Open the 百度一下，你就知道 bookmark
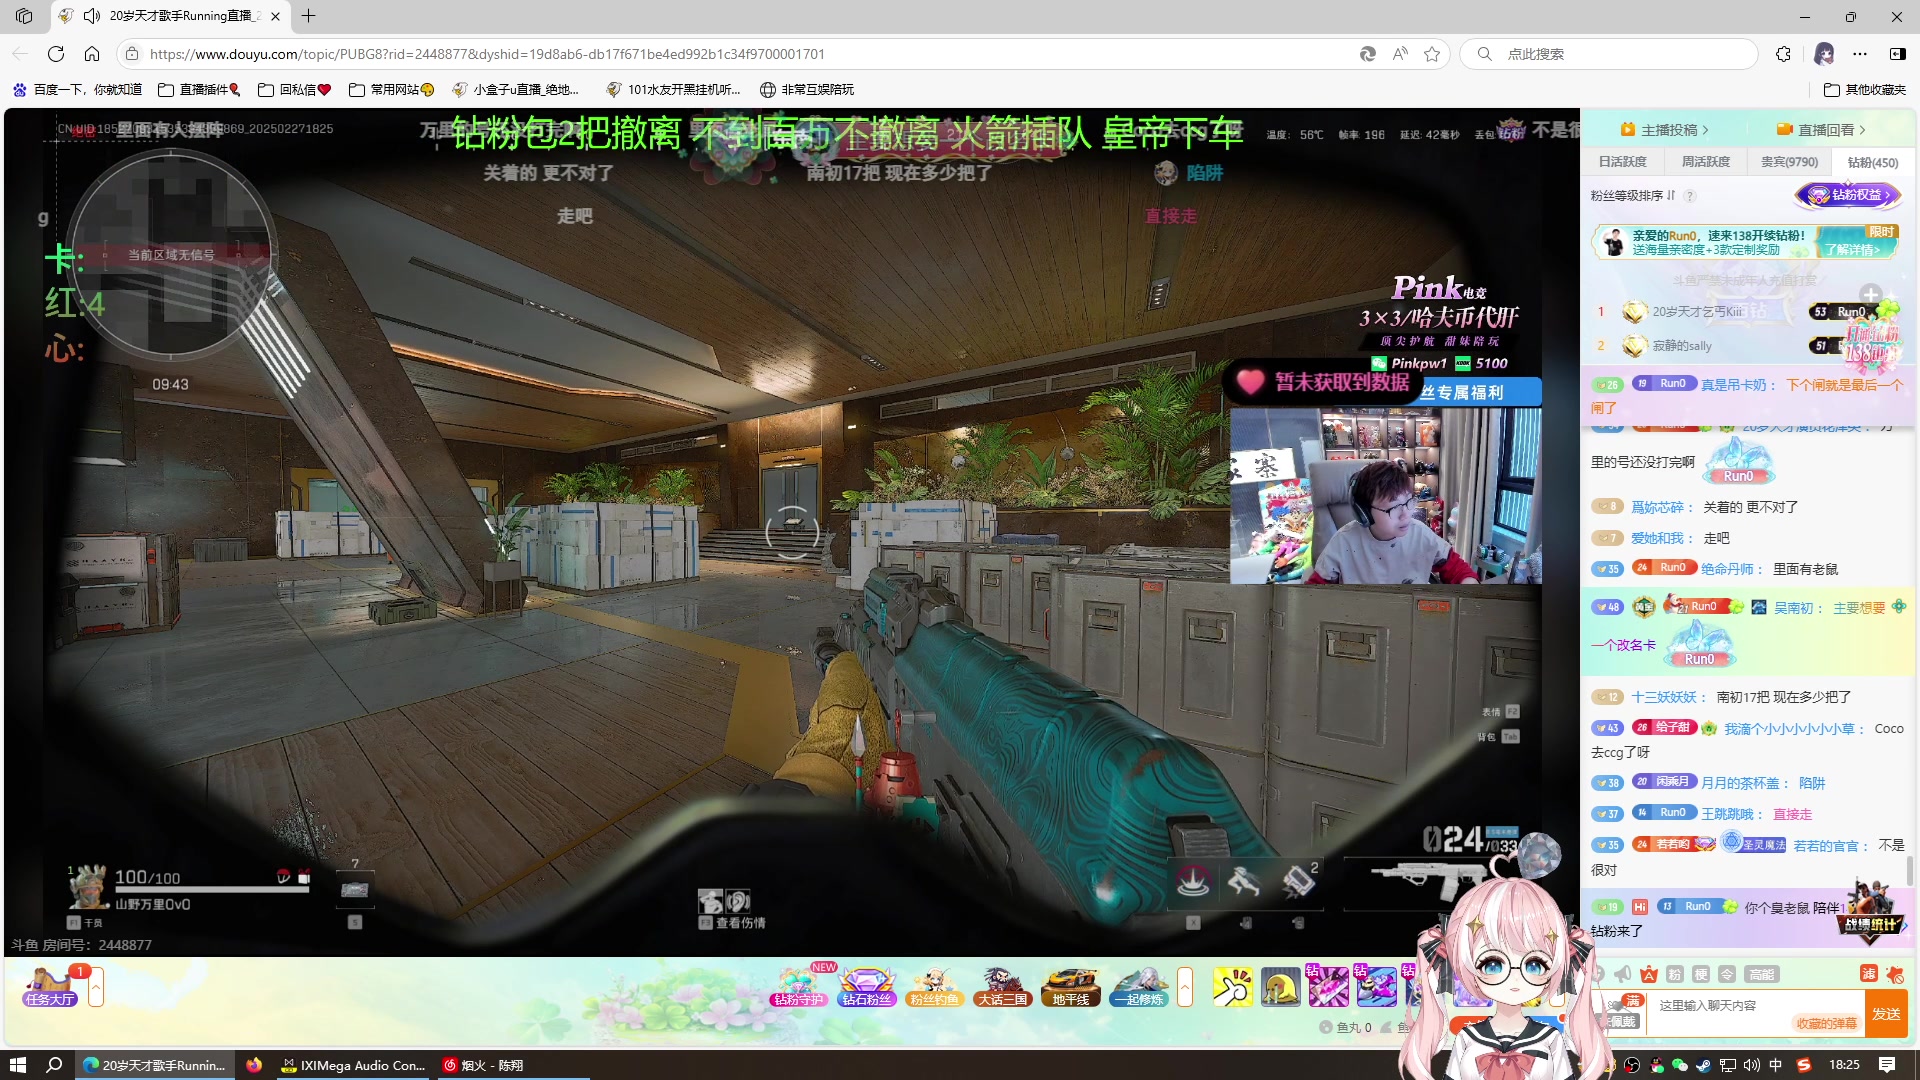The height and width of the screenshot is (1080, 1920). click(78, 90)
